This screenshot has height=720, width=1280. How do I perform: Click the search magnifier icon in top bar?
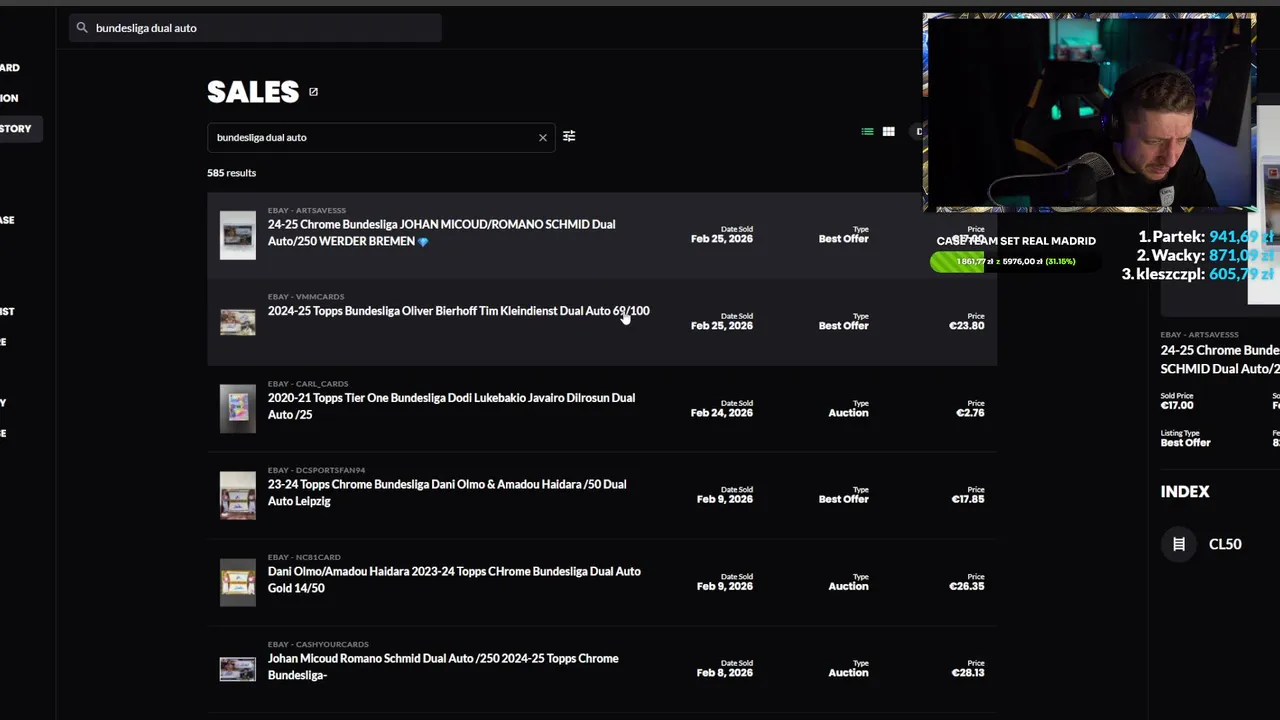pos(82,28)
